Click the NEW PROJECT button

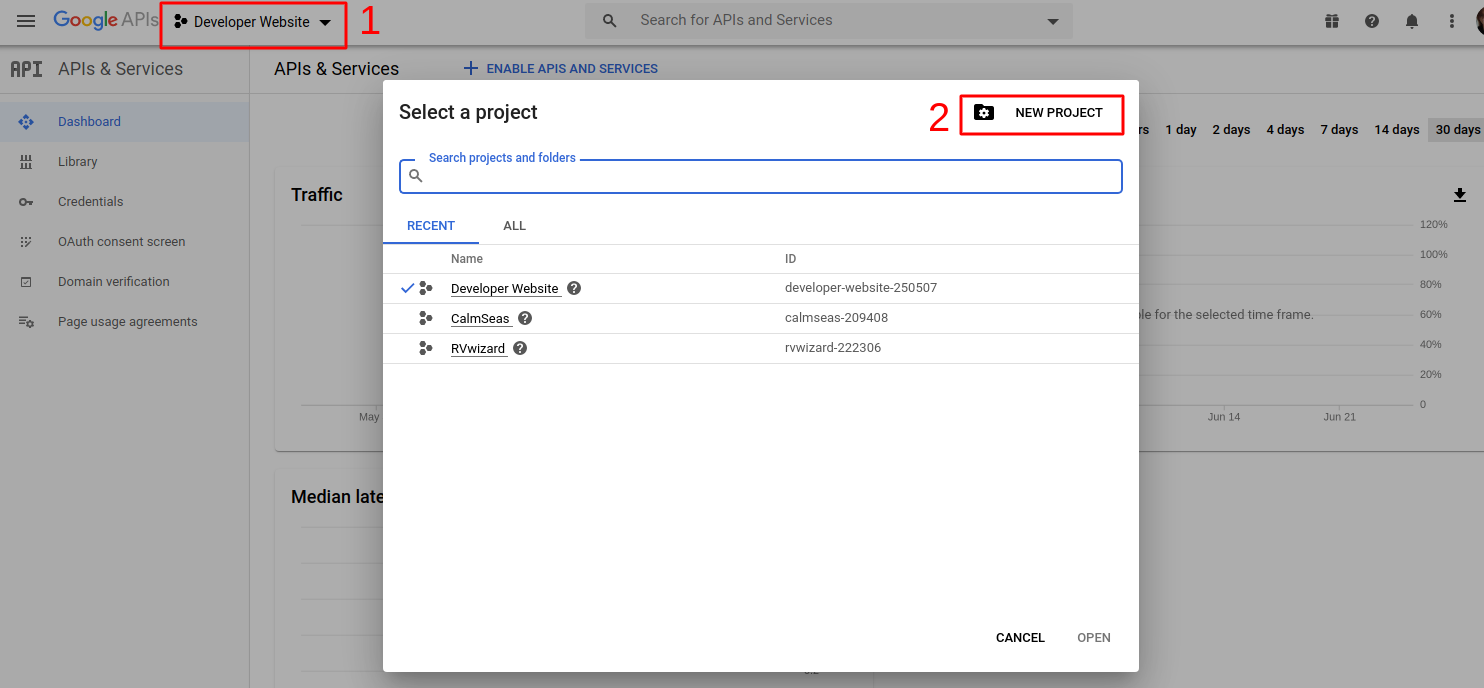1041,114
